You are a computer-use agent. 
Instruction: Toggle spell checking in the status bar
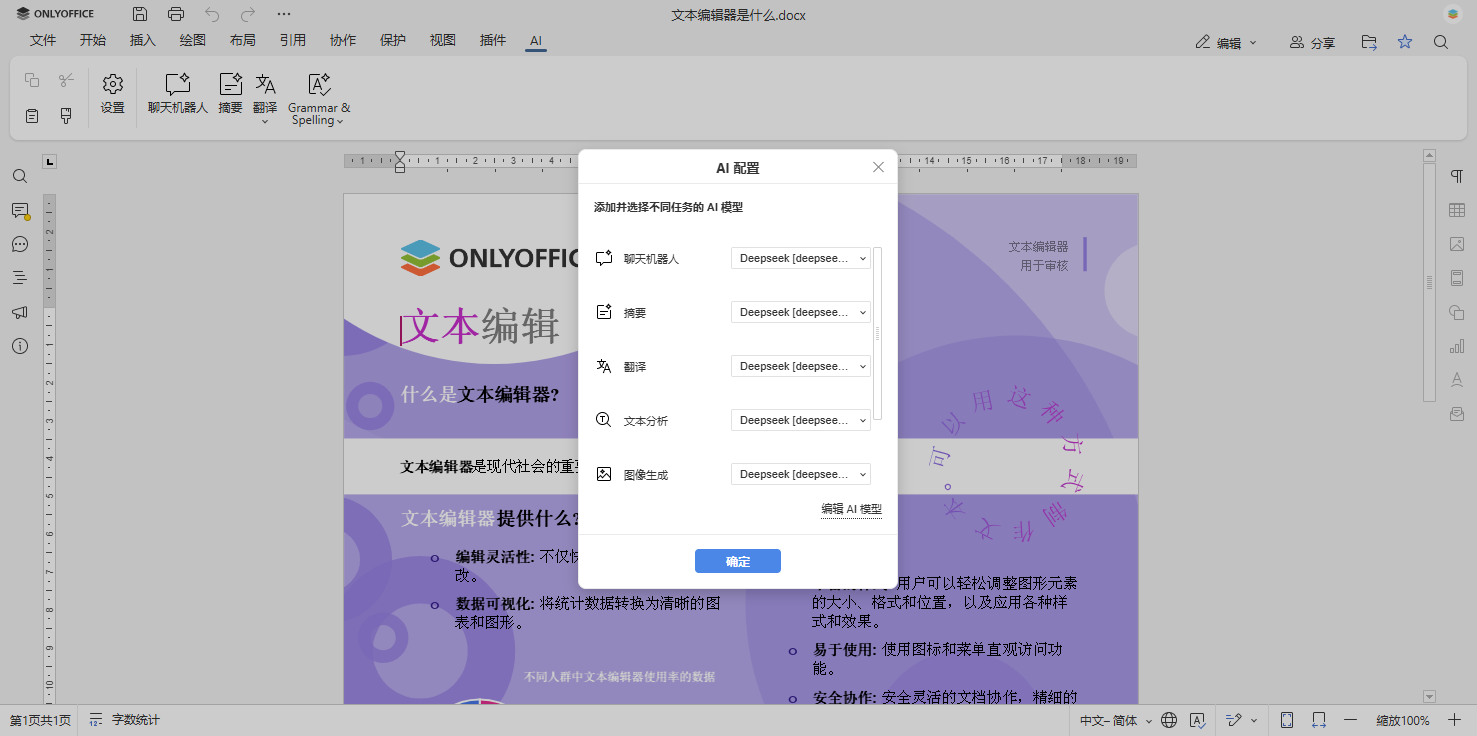[1199, 720]
